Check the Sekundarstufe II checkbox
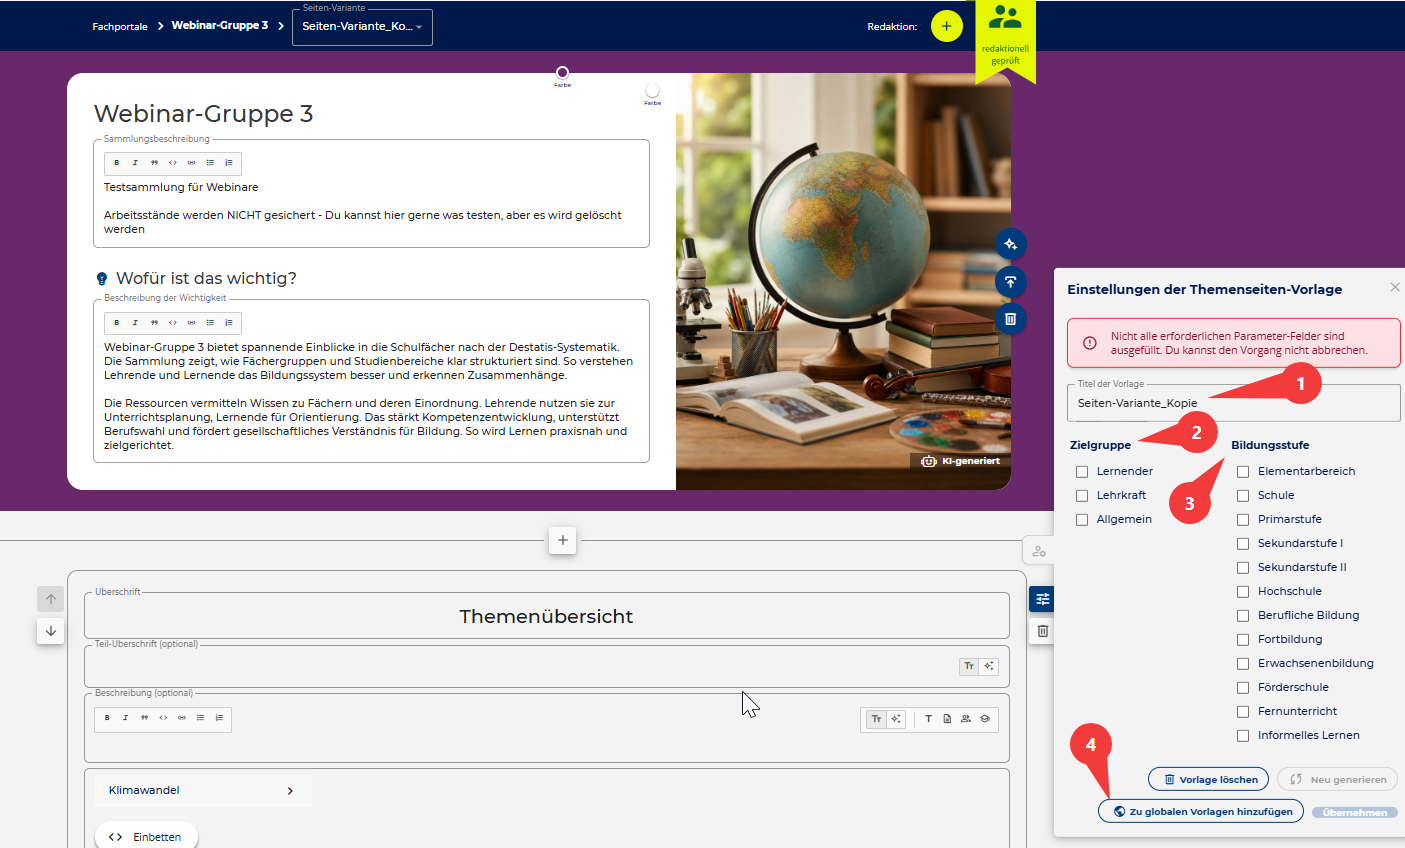Screen dimensions: 1405x848 pos(1243,567)
